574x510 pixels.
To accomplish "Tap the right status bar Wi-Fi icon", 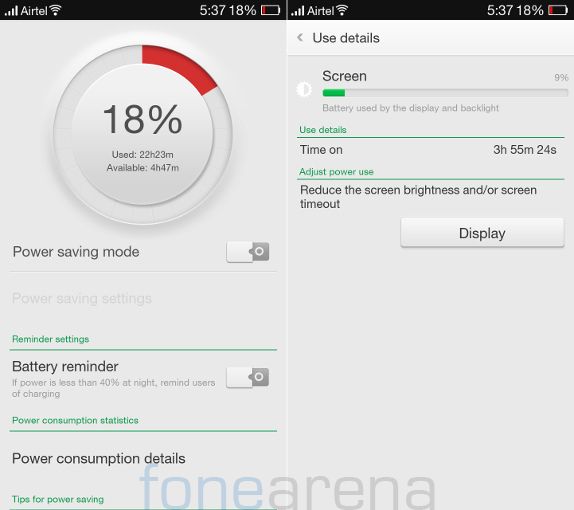I will click(342, 10).
